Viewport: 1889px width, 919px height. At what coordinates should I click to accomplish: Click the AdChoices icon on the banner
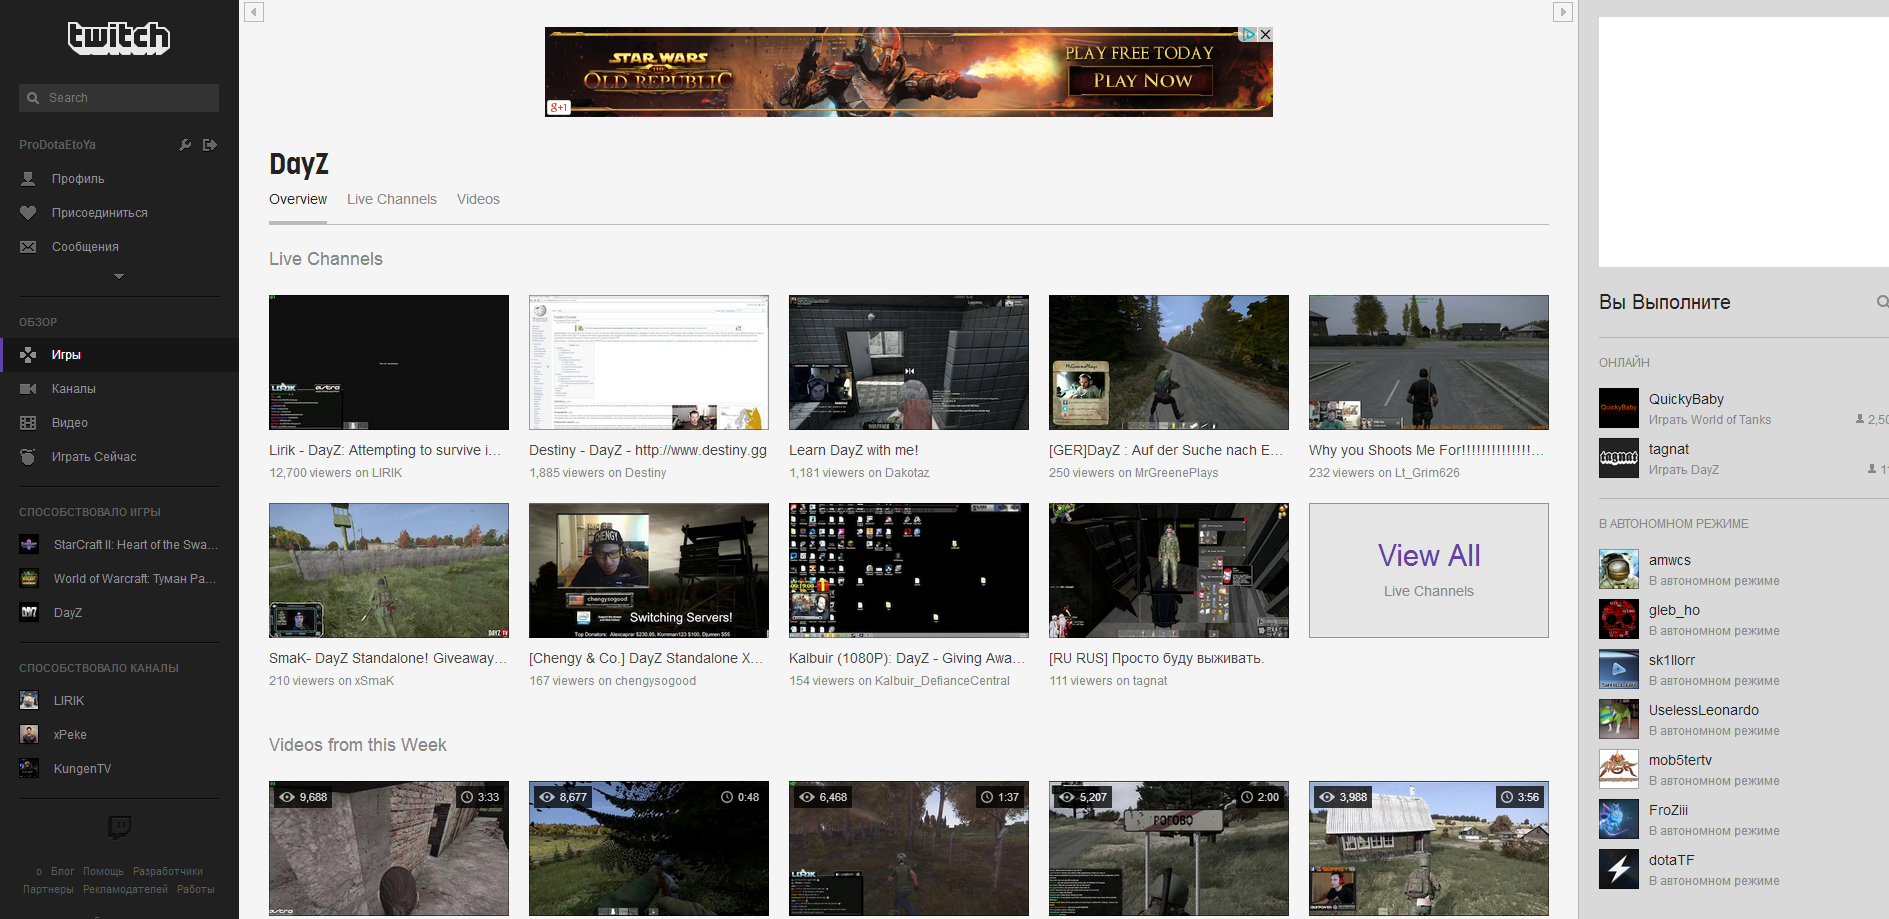[1250, 34]
